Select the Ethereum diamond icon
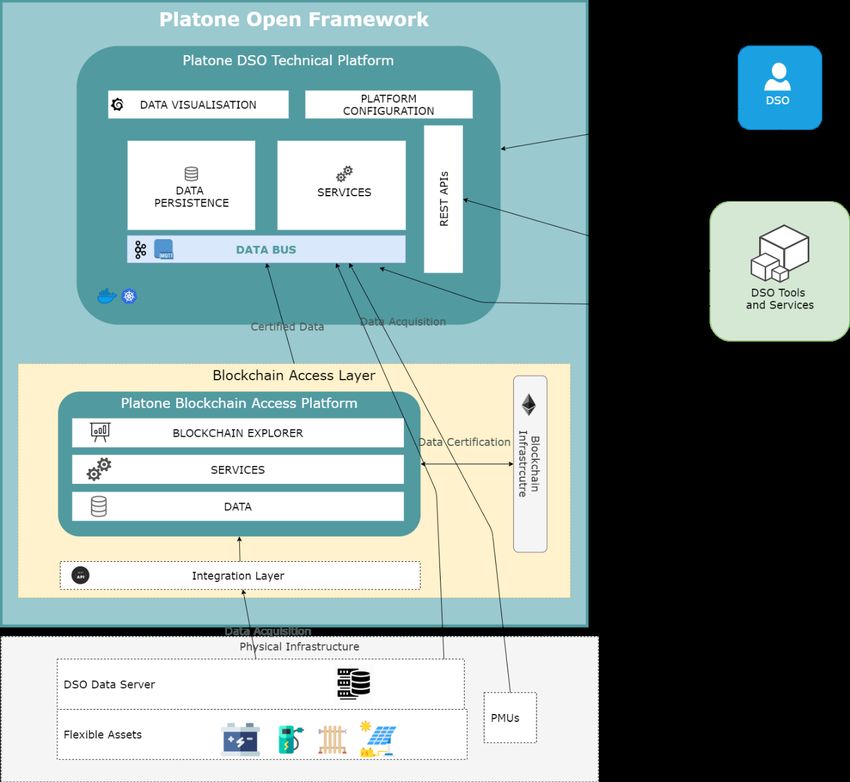This screenshot has width=850, height=782. (x=529, y=404)
